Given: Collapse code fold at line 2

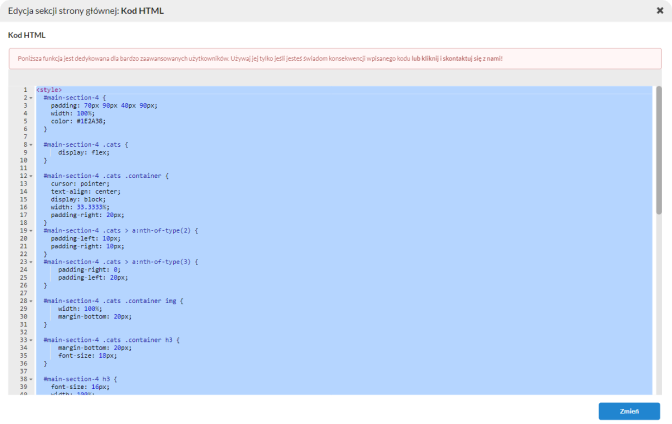Looking at the screenshot, I should pos(31,98).
